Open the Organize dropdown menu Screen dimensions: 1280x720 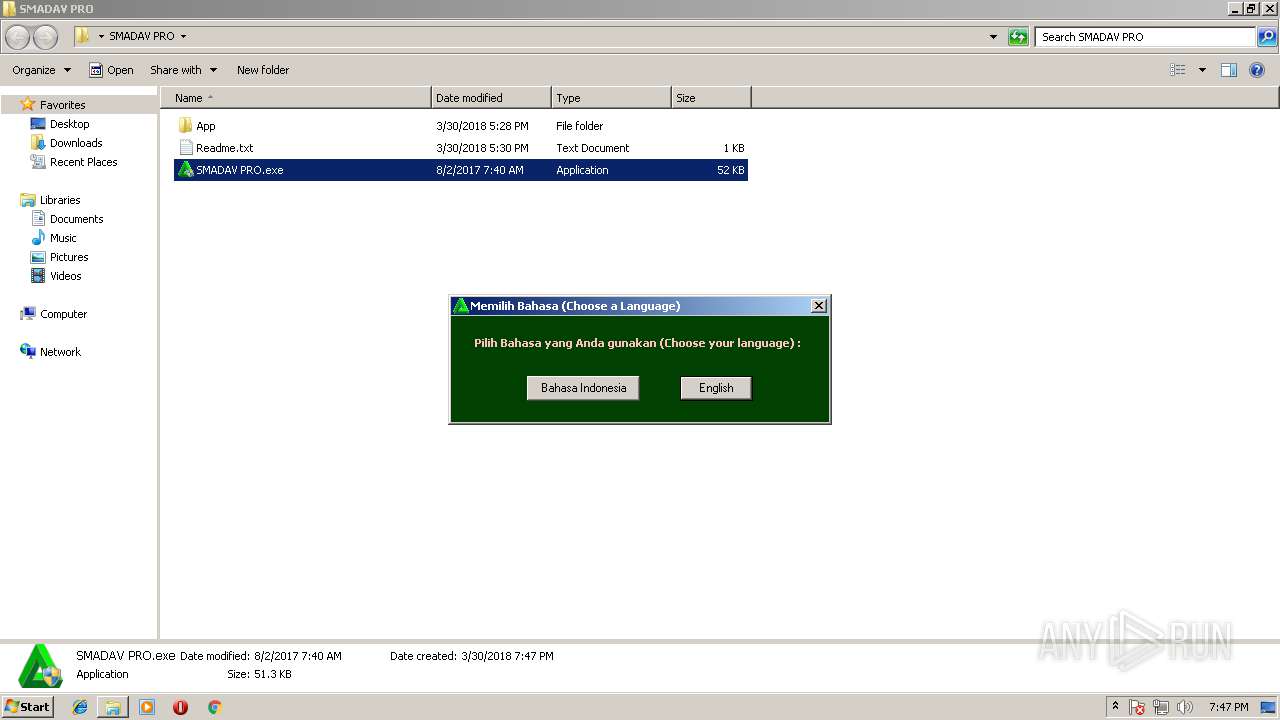pyautogui.click(x=42, y=70)
